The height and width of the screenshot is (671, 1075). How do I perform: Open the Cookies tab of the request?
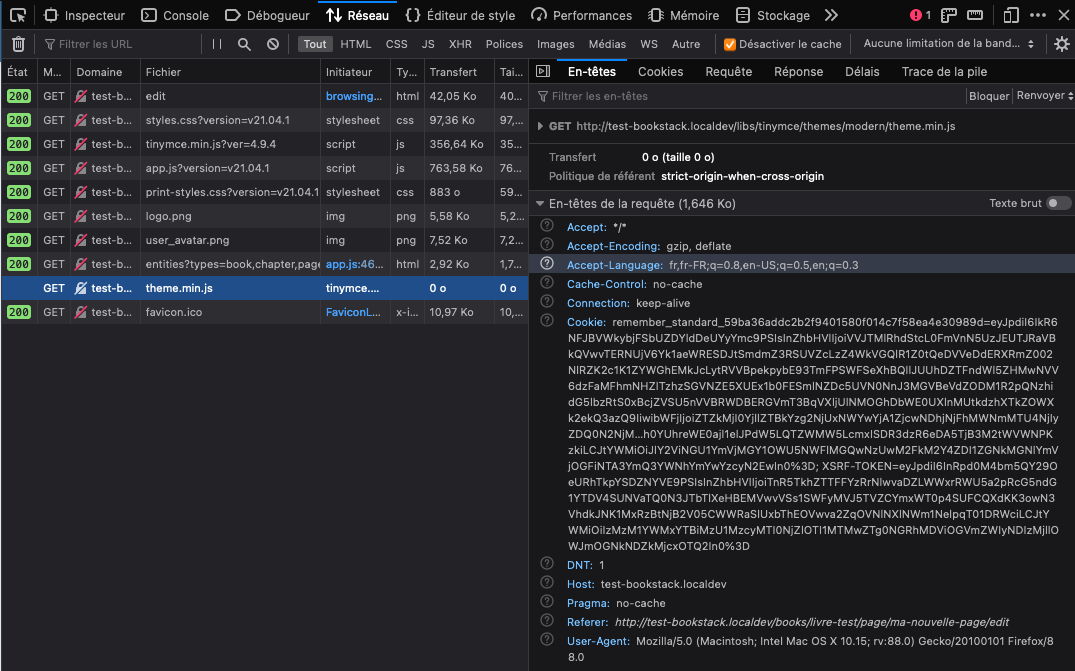click(x=660, y=71)
